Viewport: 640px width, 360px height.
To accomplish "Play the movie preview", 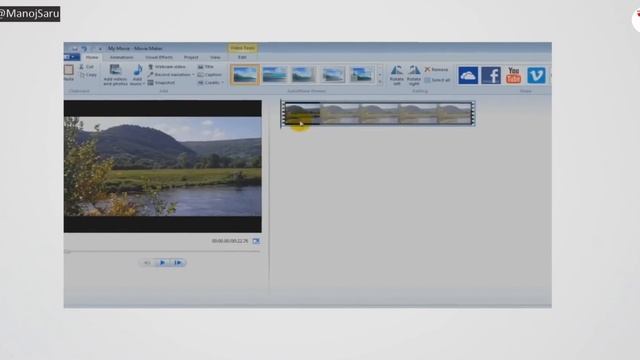I will (162, 262).
